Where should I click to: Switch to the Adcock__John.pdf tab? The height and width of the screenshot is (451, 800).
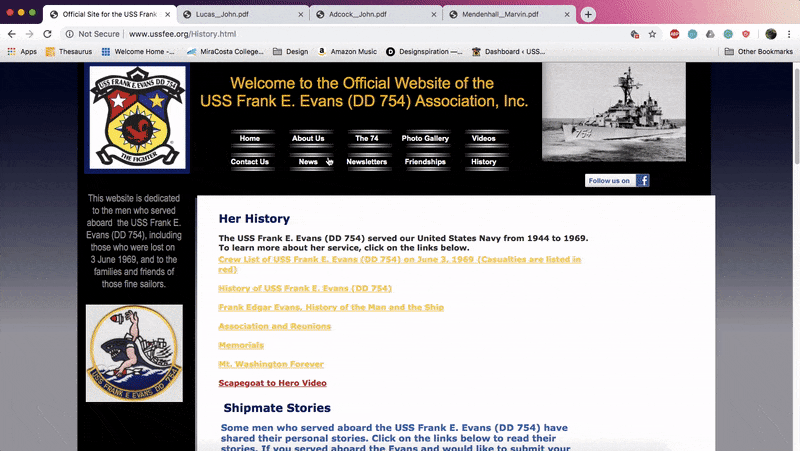pos(377,14)
